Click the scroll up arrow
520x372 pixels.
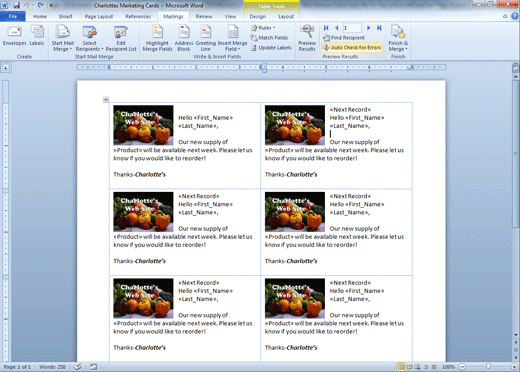pos(516,76)
